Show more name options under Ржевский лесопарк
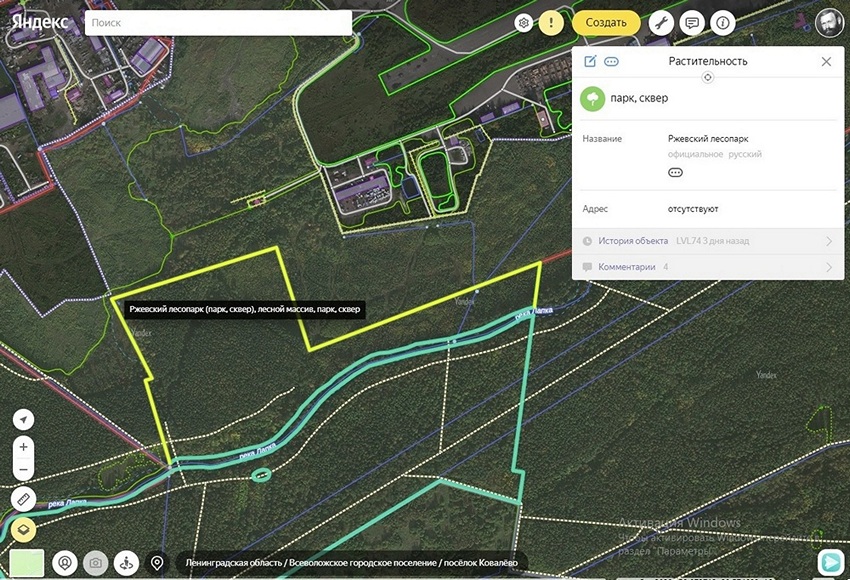 (x=675, y=173)
